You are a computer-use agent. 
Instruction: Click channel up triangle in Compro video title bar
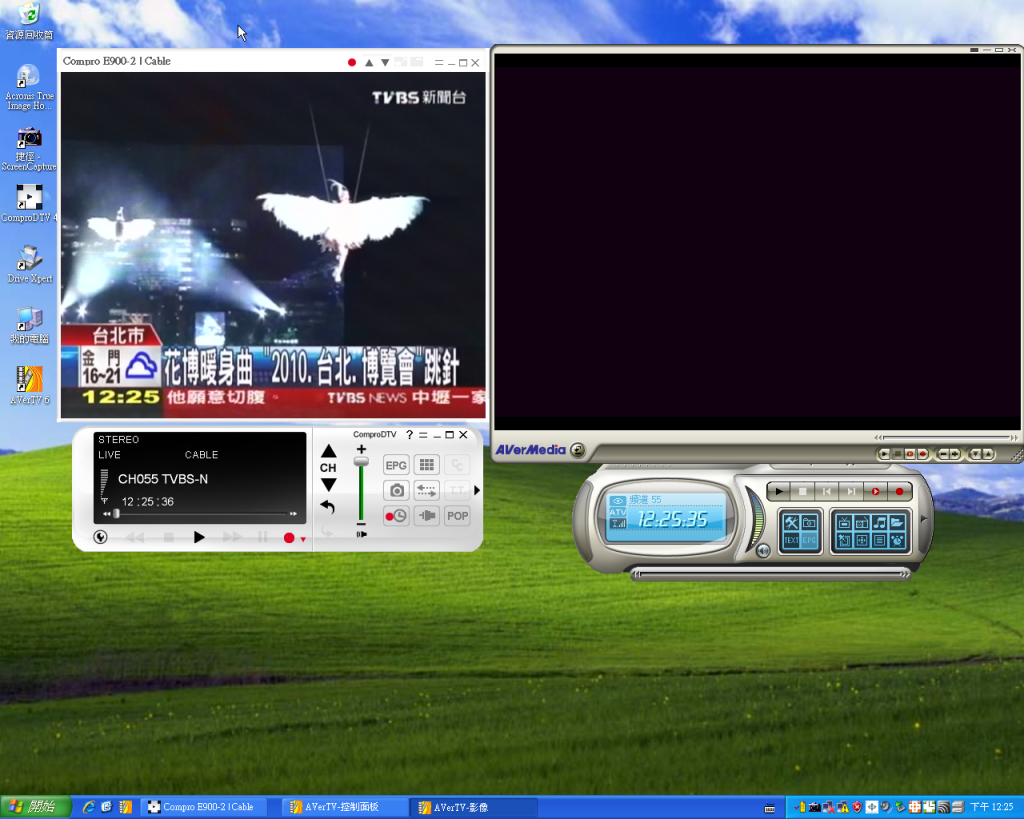[369, 63]
